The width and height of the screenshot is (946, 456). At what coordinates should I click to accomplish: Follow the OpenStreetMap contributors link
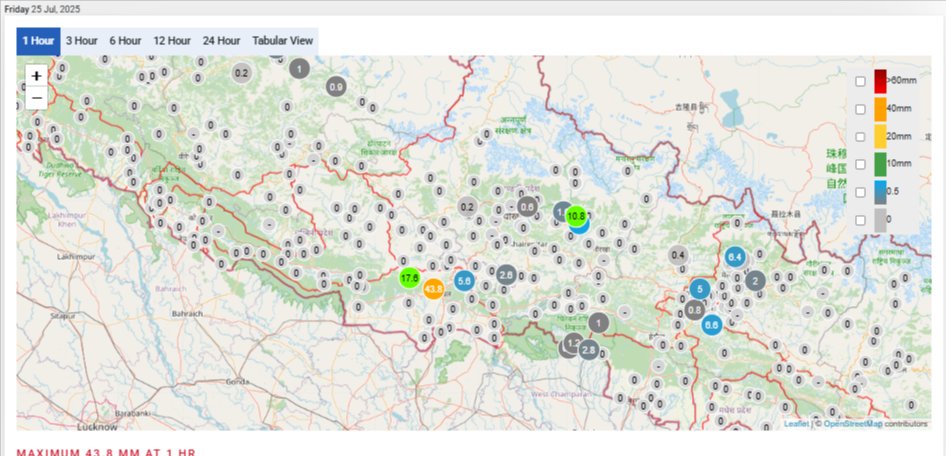(x=852, y=424)
